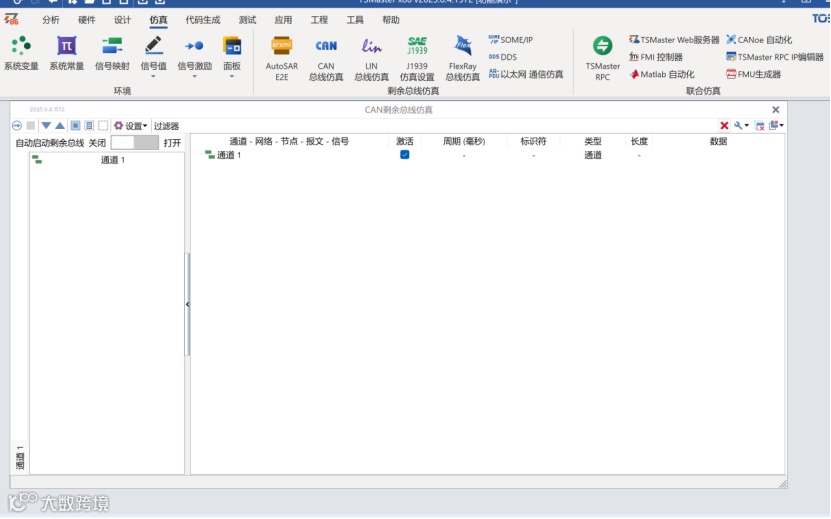Click the 类型 column header

[x=593, y=141]
